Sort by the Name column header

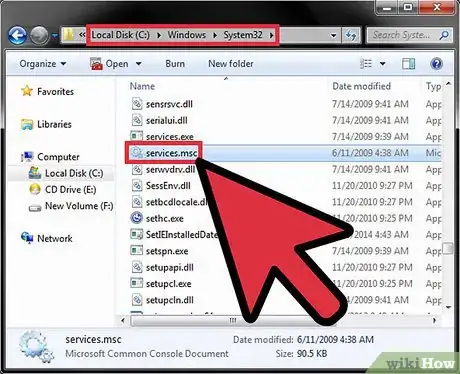click(x=142, y=86)
